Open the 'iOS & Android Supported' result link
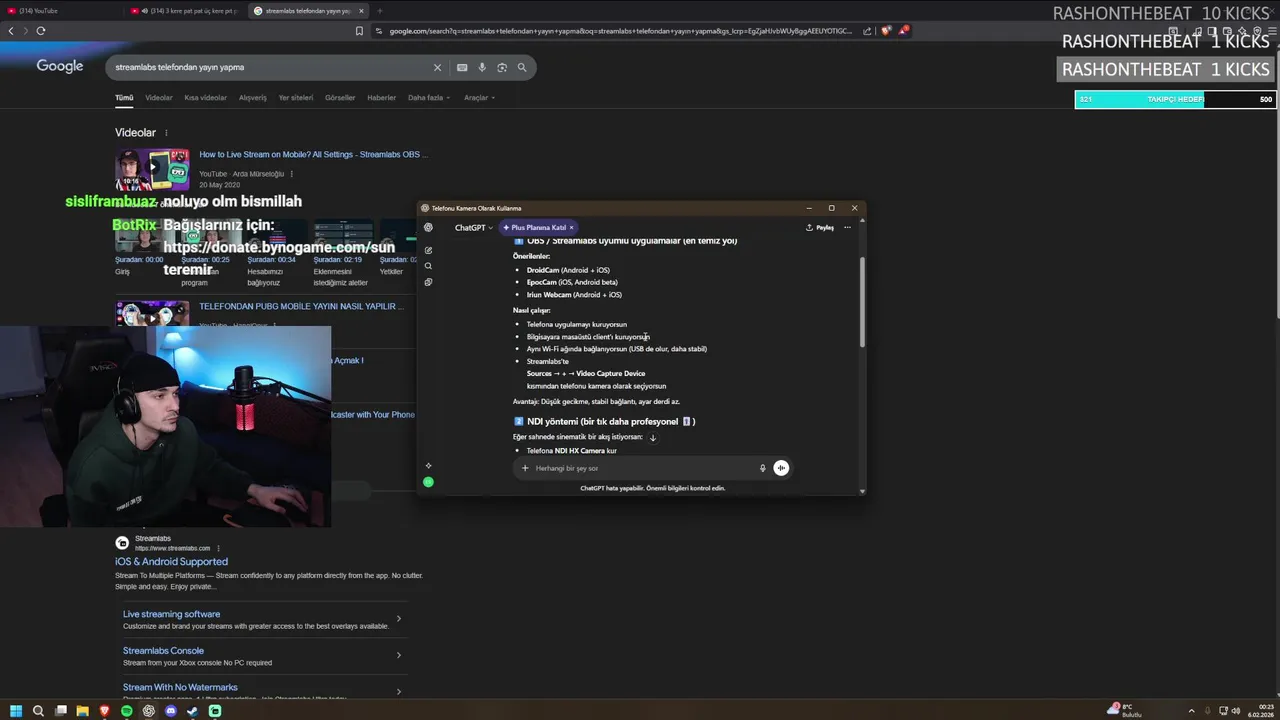The height and width of the screenshot is (720, 1280). click(171, 562)
